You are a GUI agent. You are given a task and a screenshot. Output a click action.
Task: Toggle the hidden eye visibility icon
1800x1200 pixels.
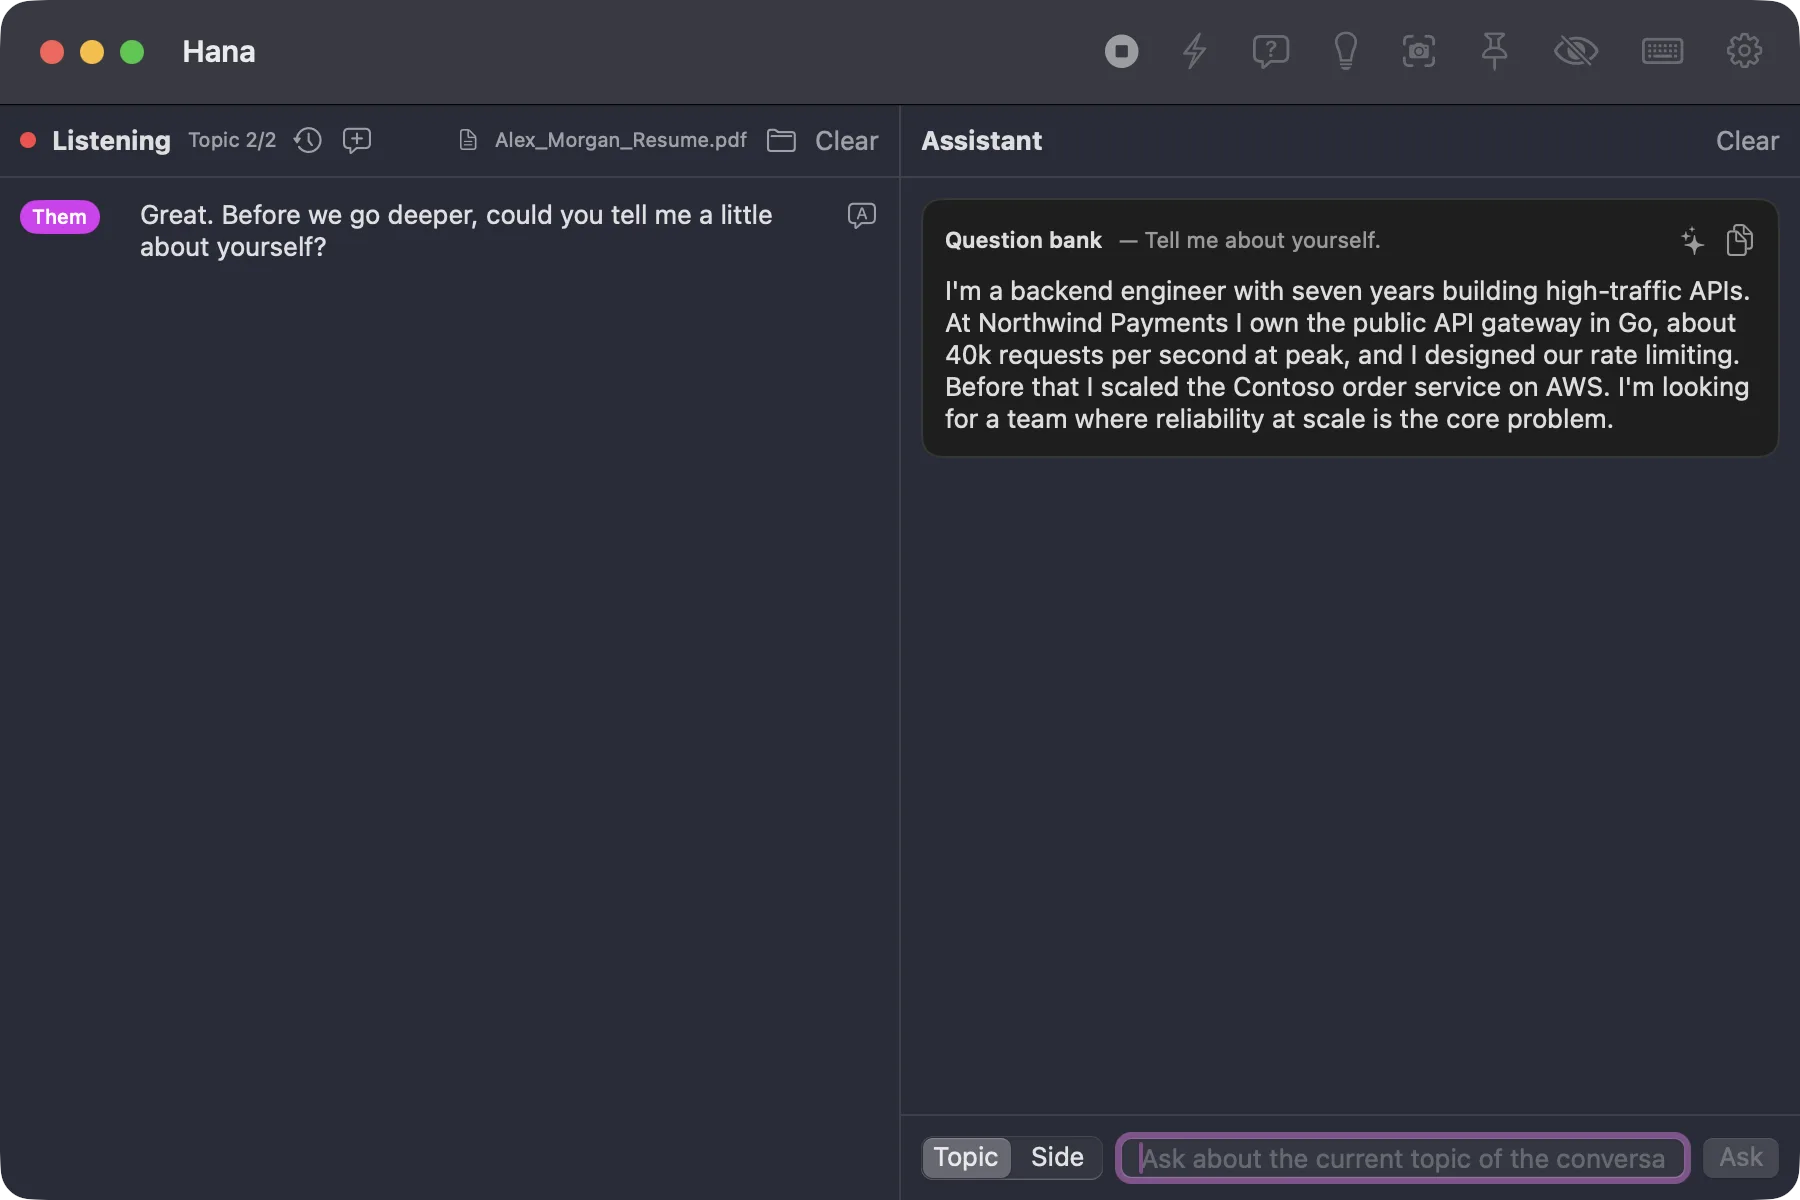[1576, 51]
